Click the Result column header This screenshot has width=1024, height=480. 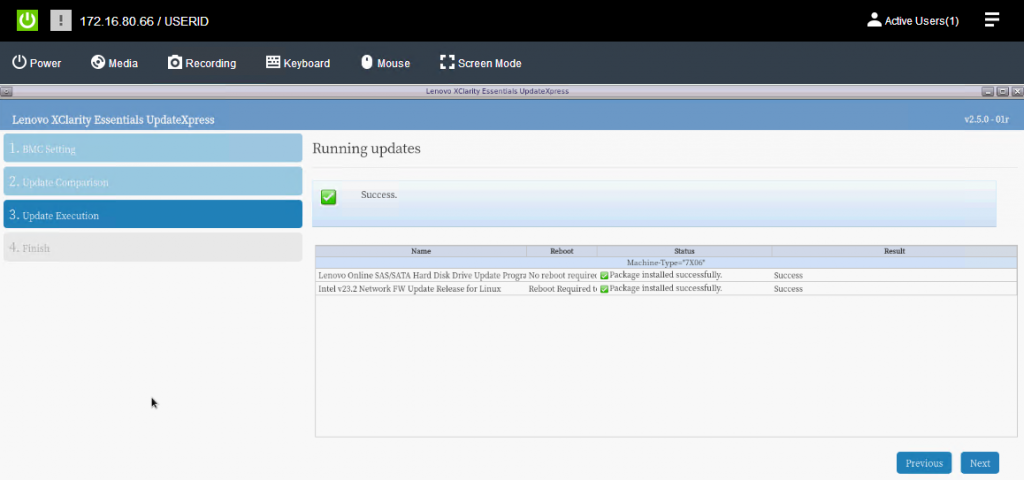(895, 251)
